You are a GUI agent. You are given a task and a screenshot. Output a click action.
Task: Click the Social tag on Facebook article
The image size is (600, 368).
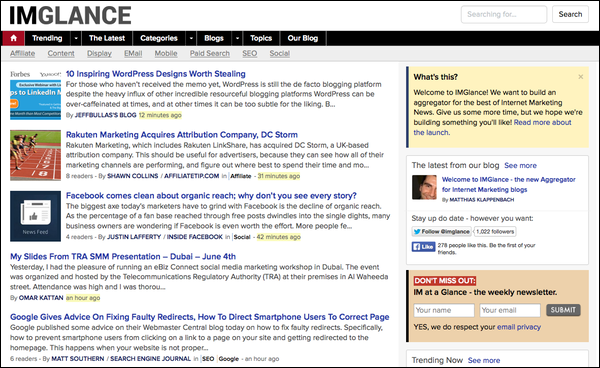(242, 237)
